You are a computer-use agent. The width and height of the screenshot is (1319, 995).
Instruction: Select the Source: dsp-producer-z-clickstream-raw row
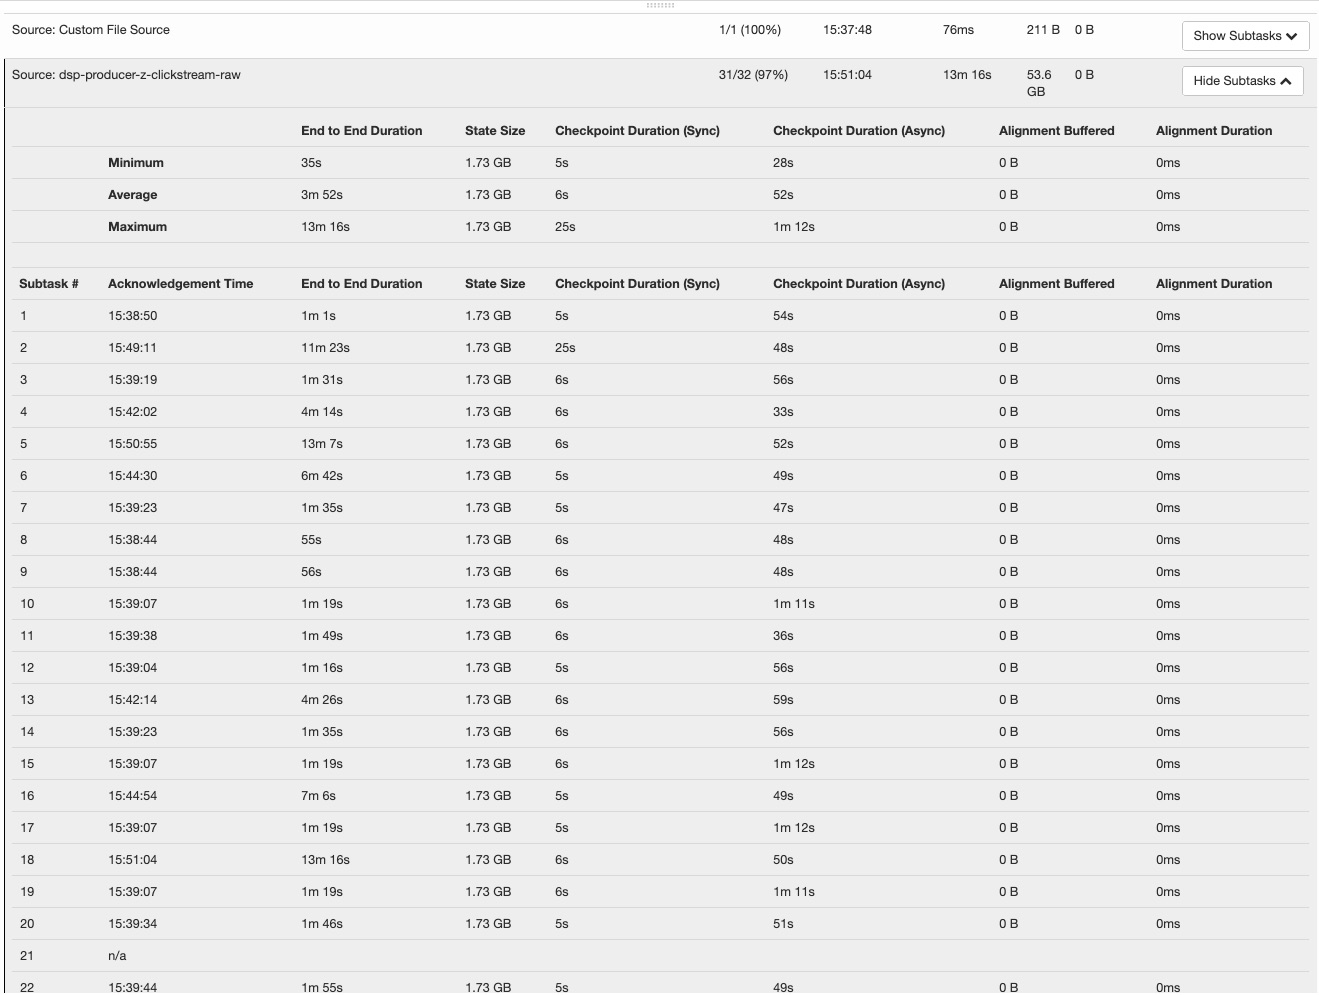coord(126,75)
